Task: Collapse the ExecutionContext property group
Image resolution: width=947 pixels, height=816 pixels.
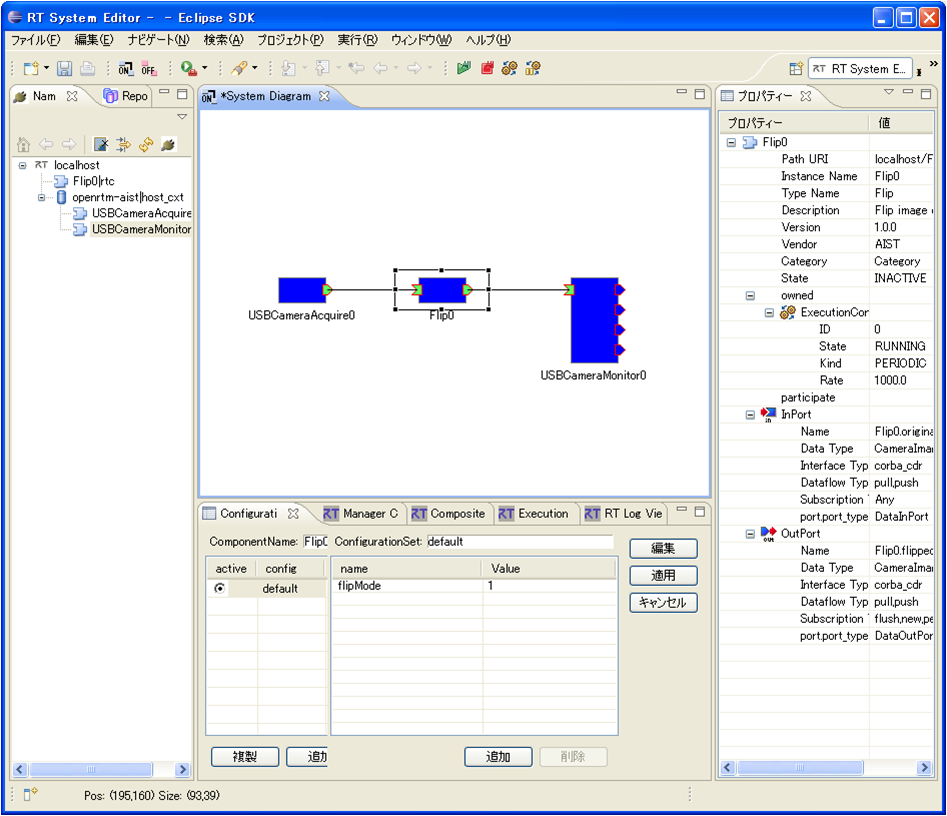Action: pyautogui.click(x=769, y=312)
